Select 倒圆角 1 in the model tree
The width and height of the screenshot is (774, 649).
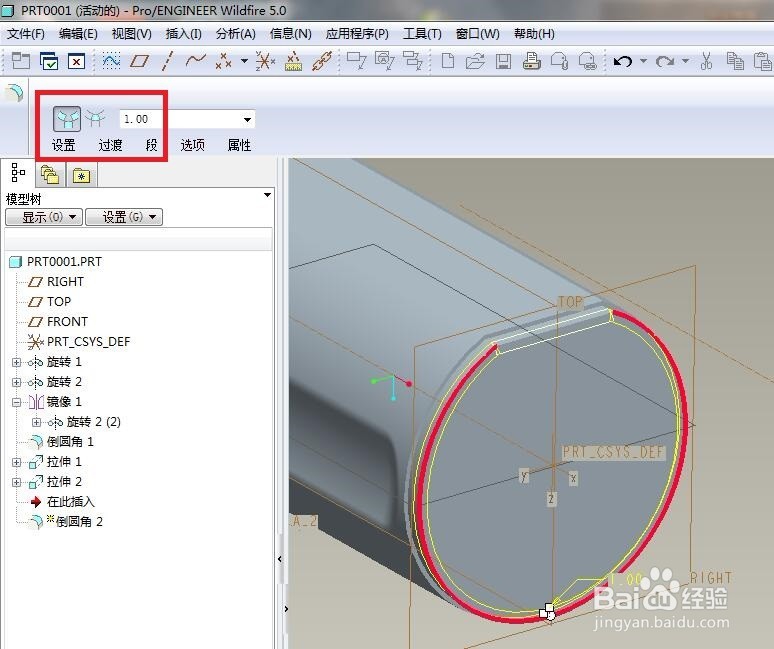point(70,442)
